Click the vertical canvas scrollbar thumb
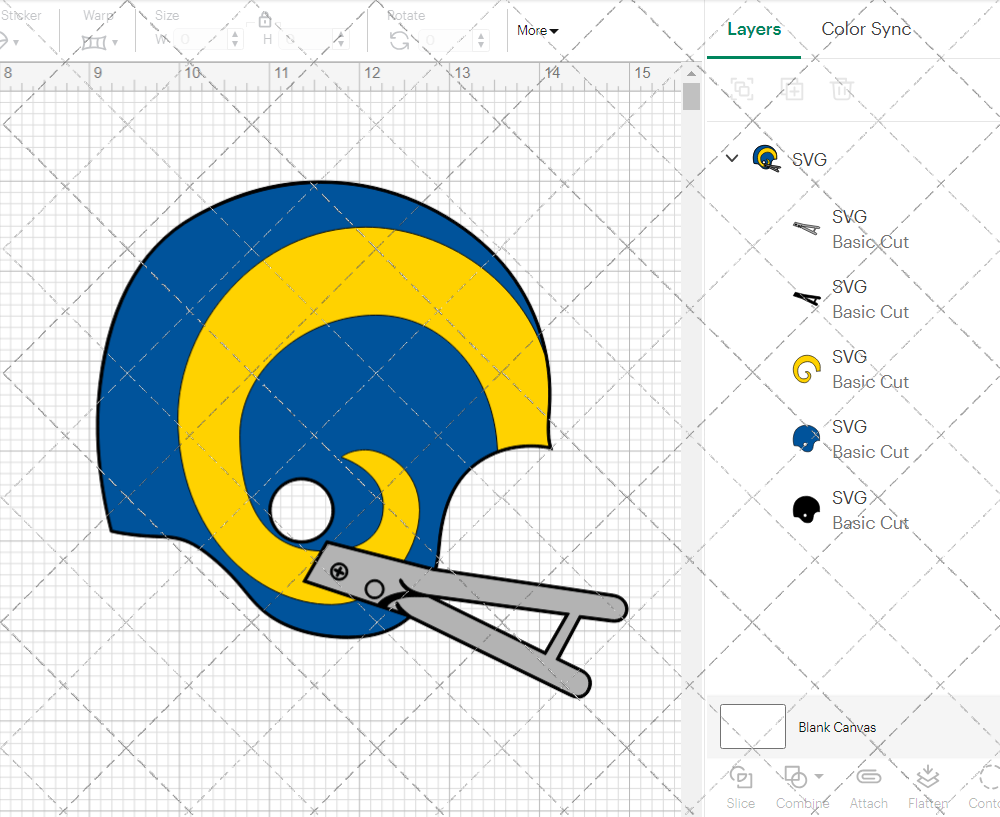This screenshot has width=1000, height=817. tap(691, 97)
